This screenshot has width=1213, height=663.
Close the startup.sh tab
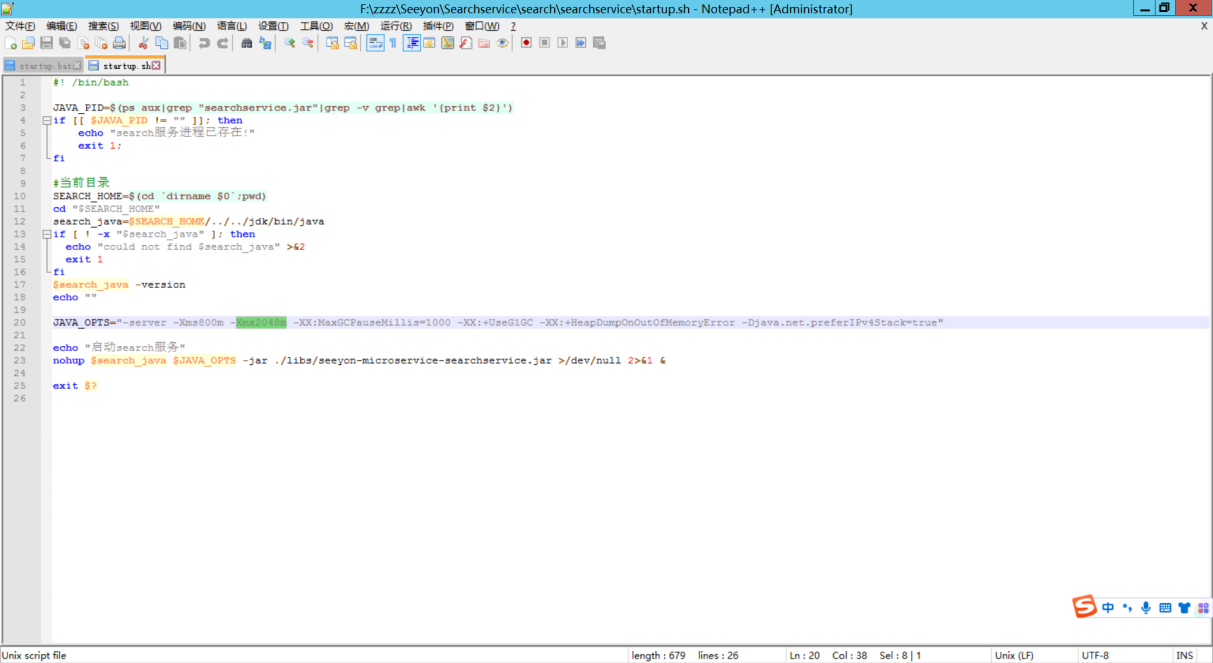pos(157,65)
